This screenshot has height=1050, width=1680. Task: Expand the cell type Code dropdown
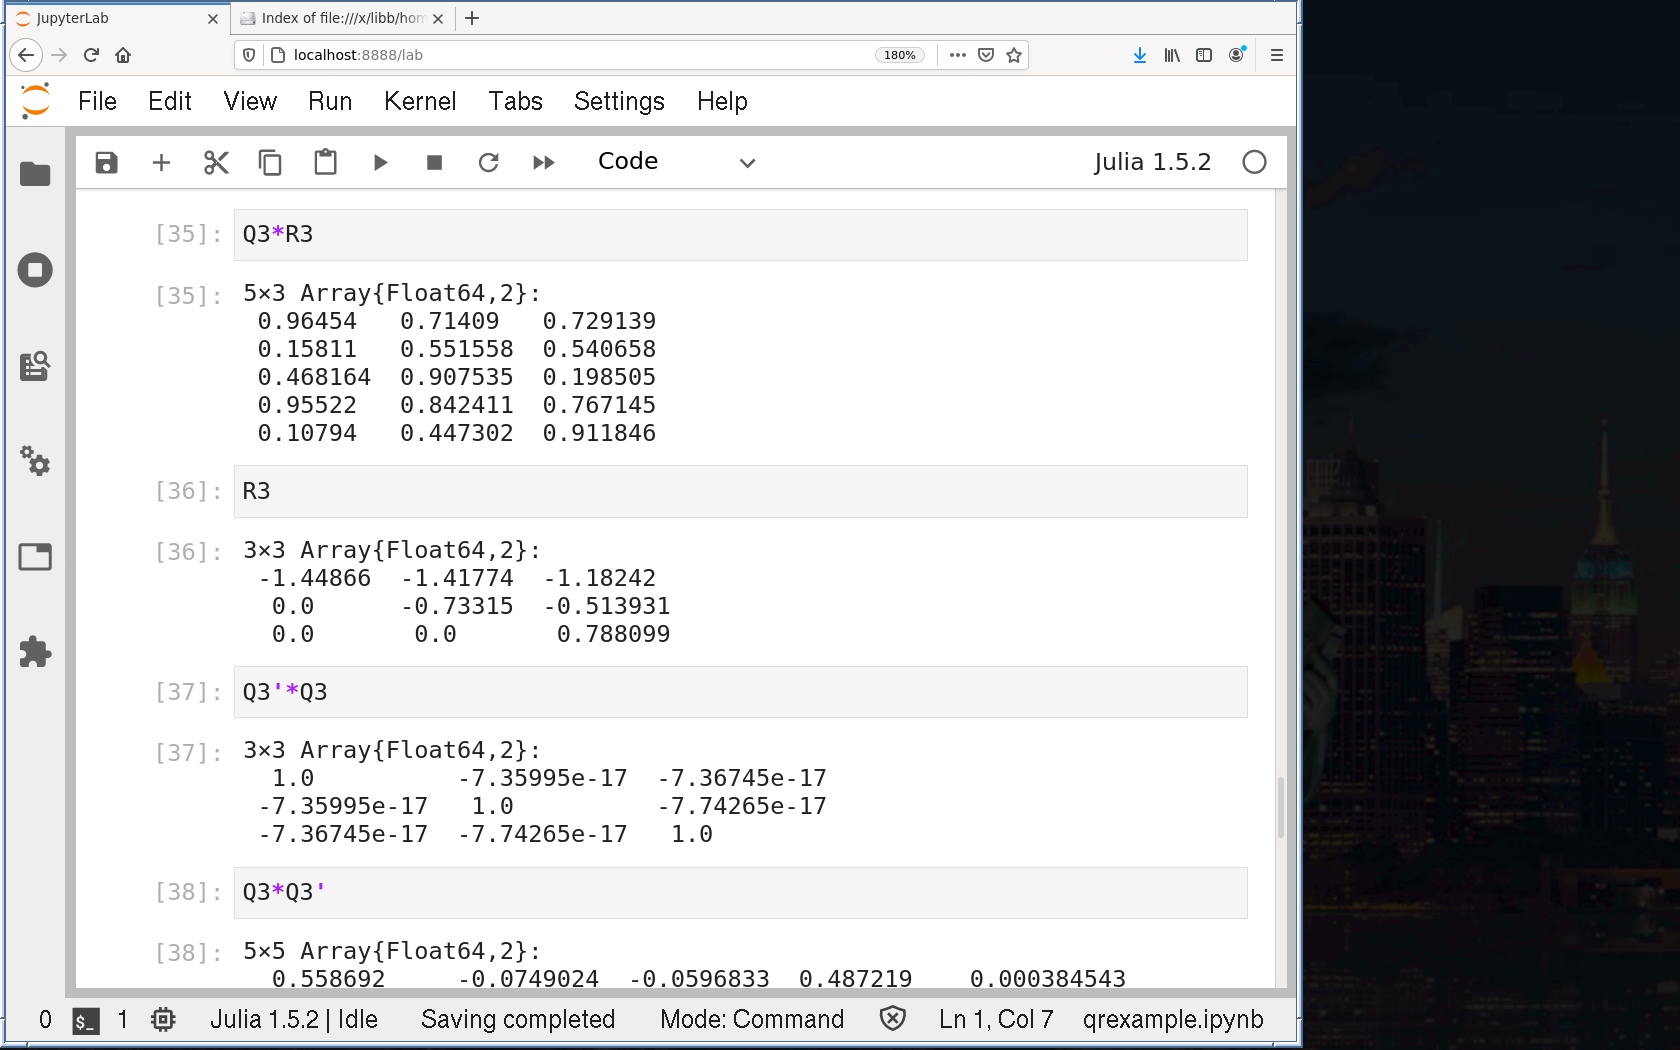pyautogui.click(x=676, y=162)
